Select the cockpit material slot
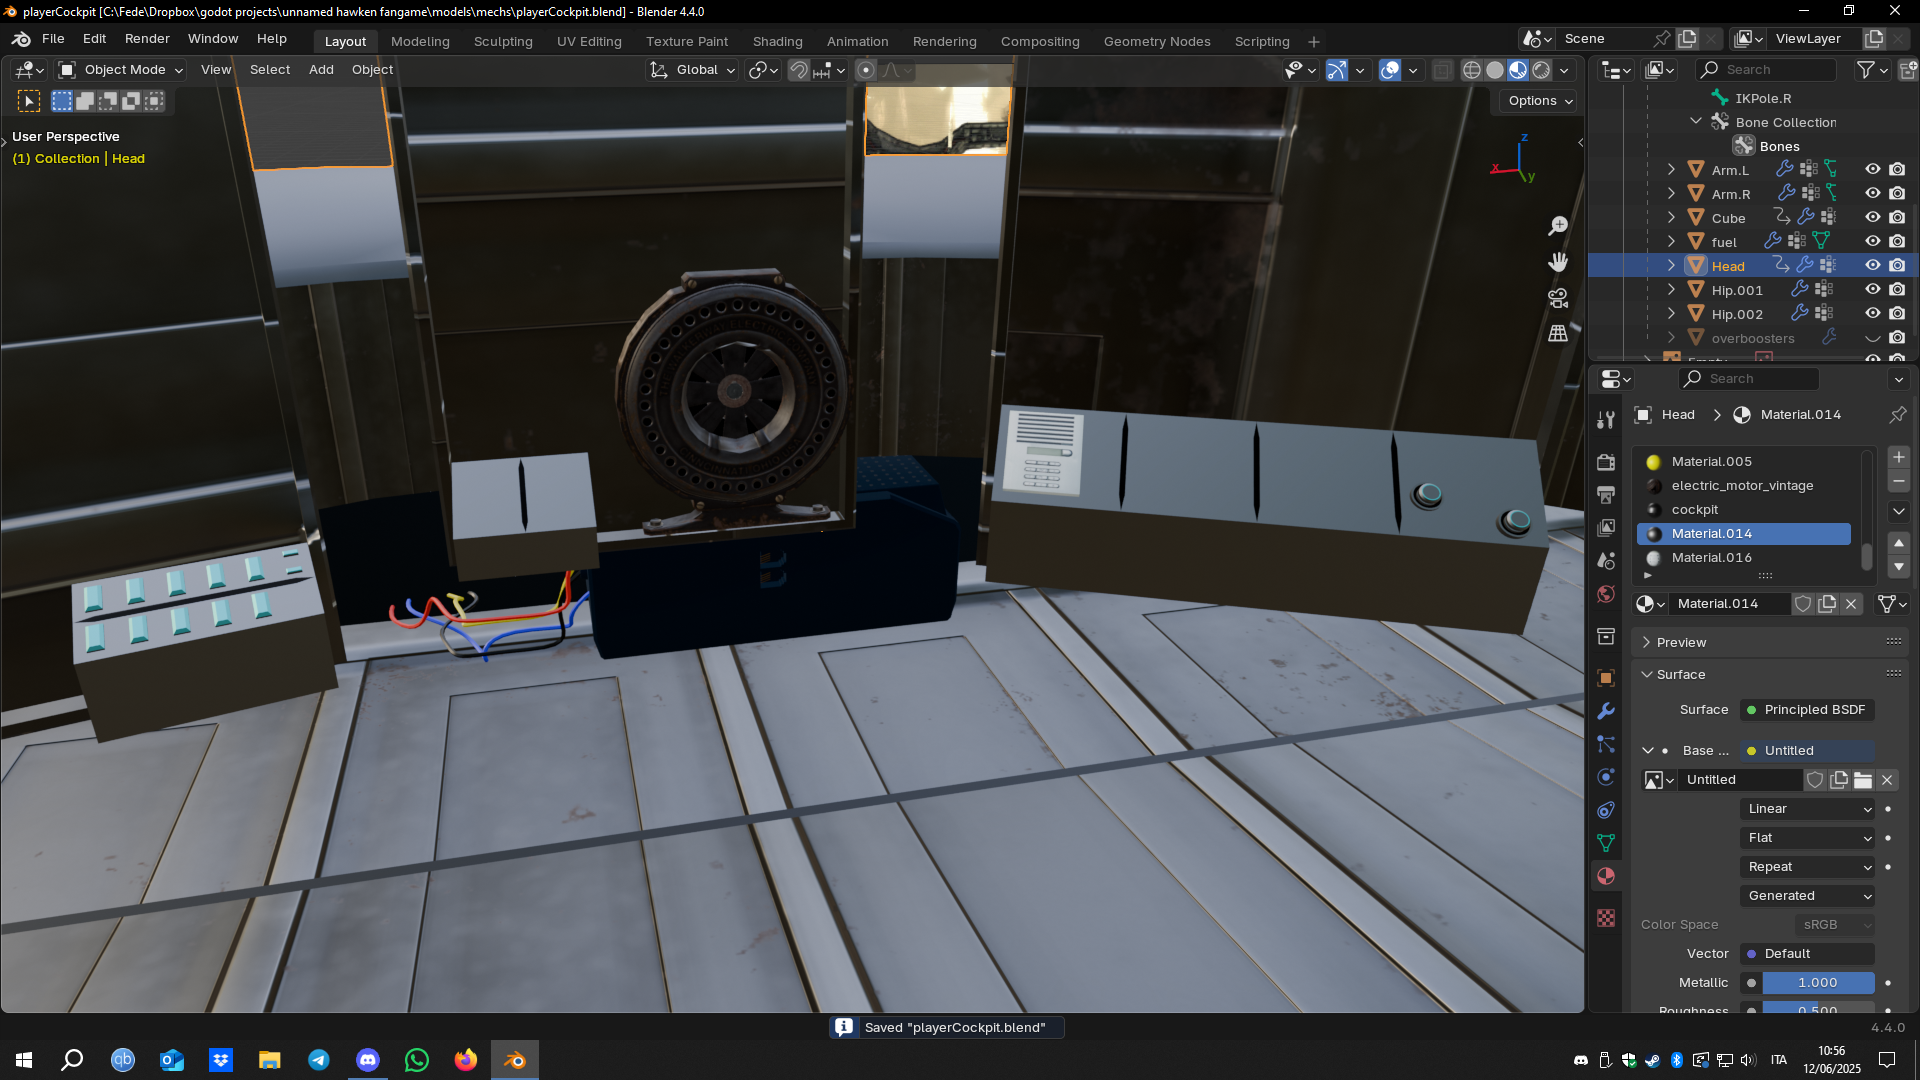1920x1080 pixels. tap(1744, 510)
